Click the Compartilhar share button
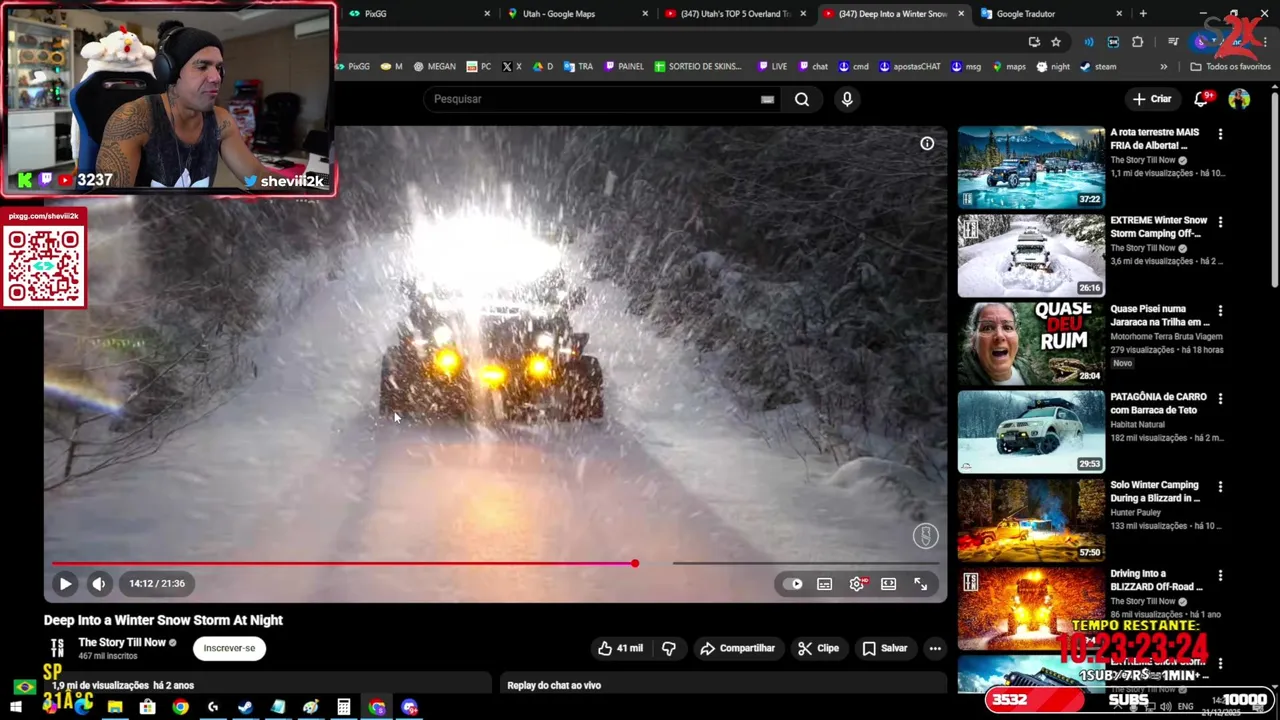The height and width of the screenshot is (720, 1280). click(738, 648)
